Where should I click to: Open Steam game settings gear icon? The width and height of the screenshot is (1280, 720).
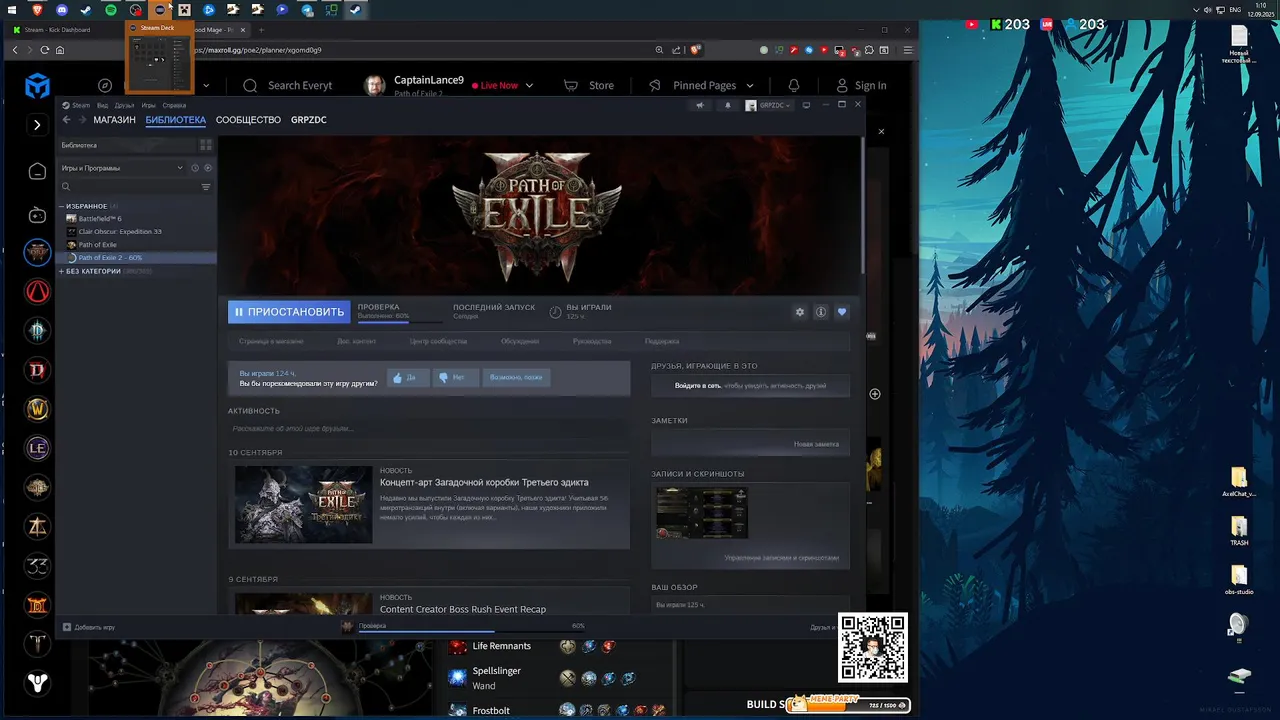tap(799, 312)
